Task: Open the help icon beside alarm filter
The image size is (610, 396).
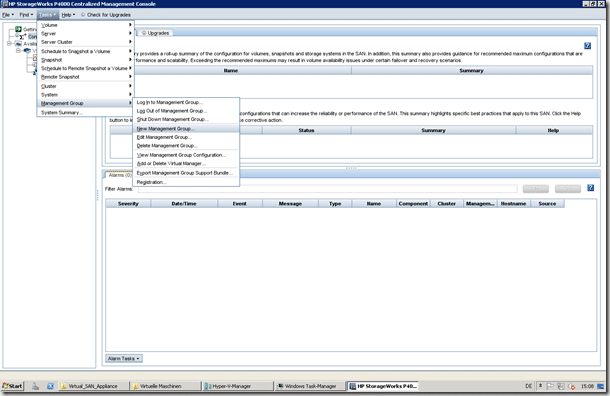Action: point(591,188)
